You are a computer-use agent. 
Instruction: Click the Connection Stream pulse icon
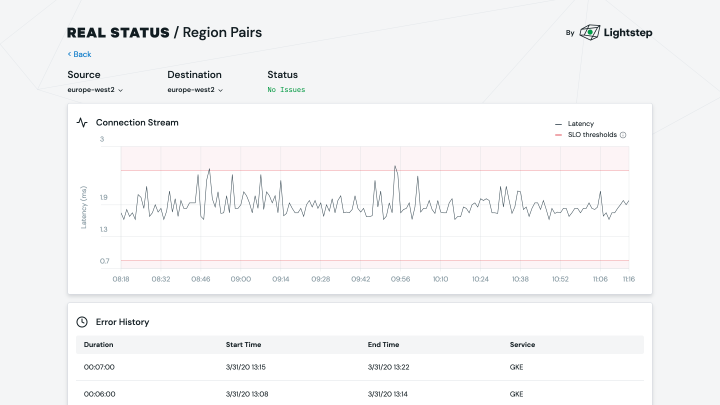tap(82, 123)
